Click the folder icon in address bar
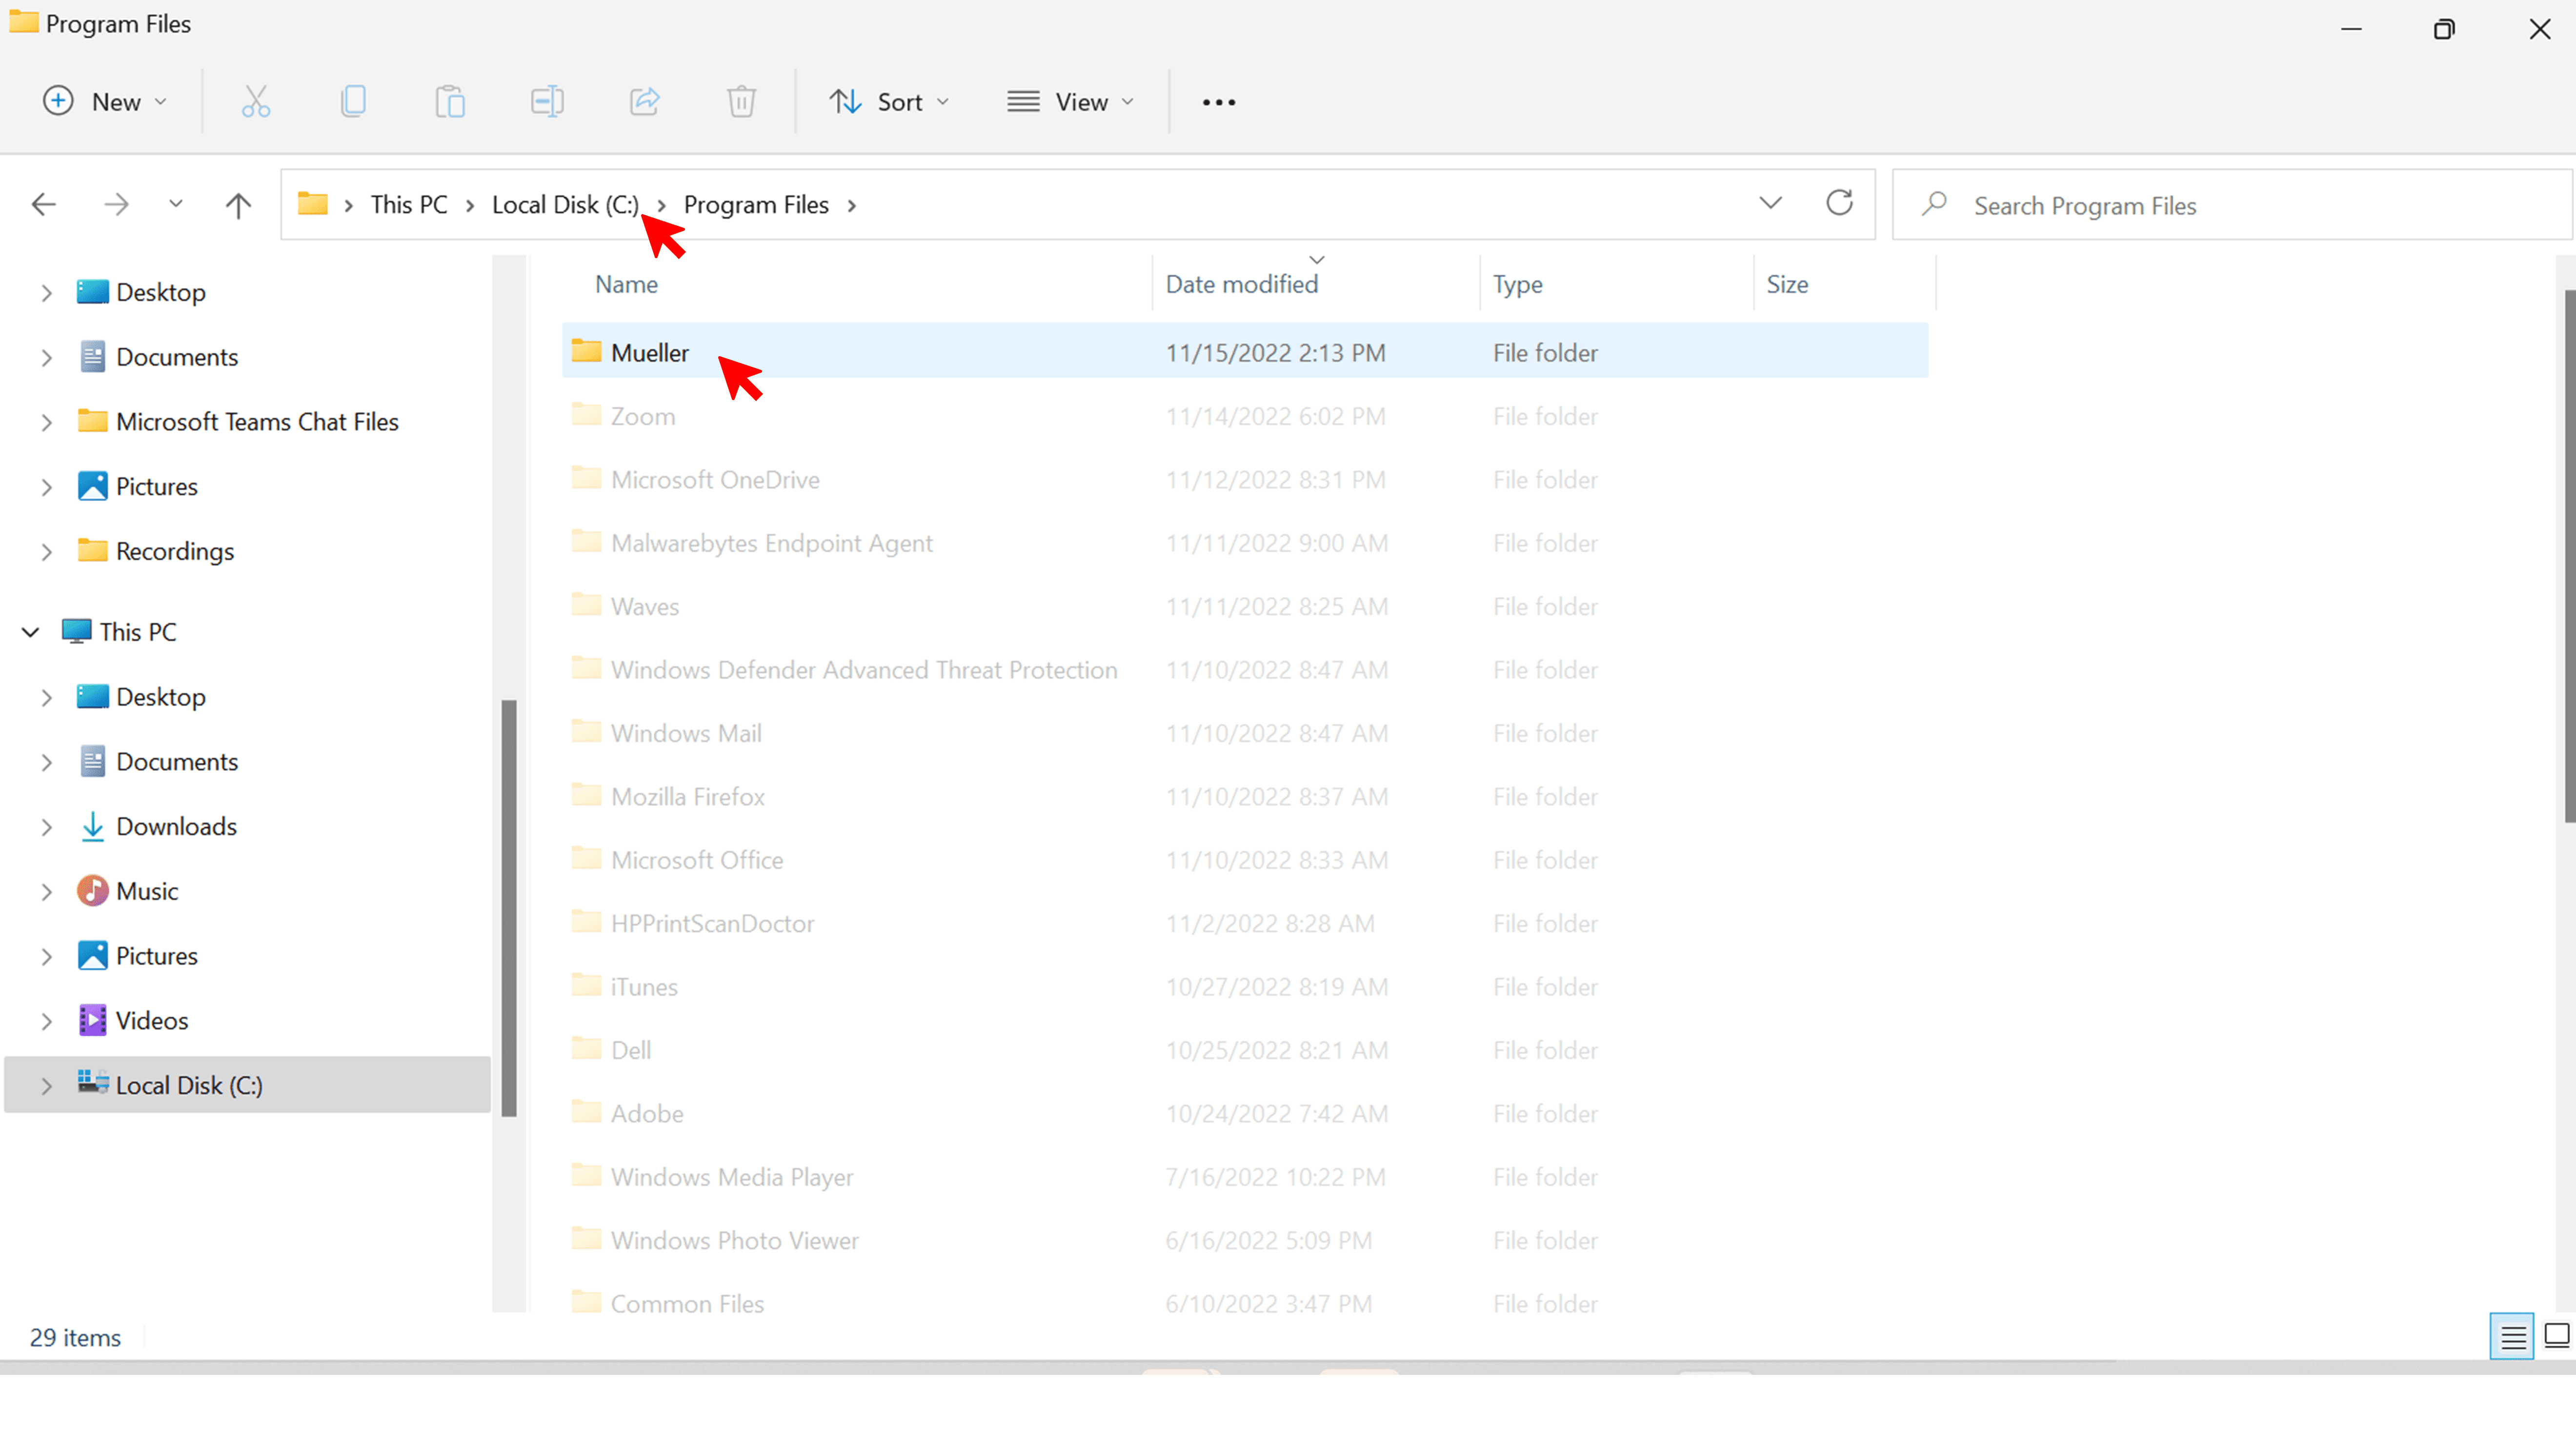Image resolution: width=2576 pixels, height=1452 pixels. [x=313, y=204]
